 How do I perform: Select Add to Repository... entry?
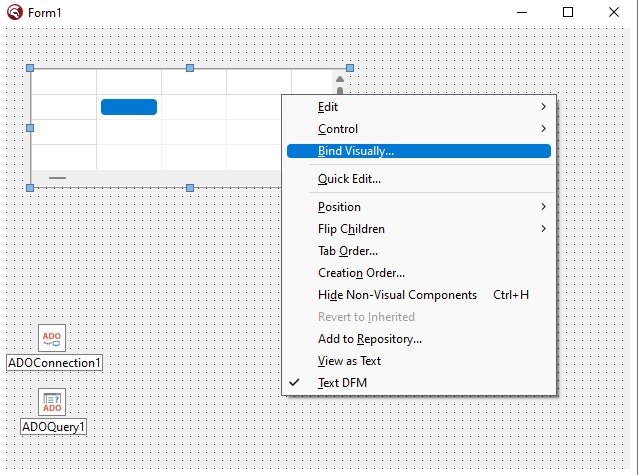pyautogui.click(x=369, y=339)
